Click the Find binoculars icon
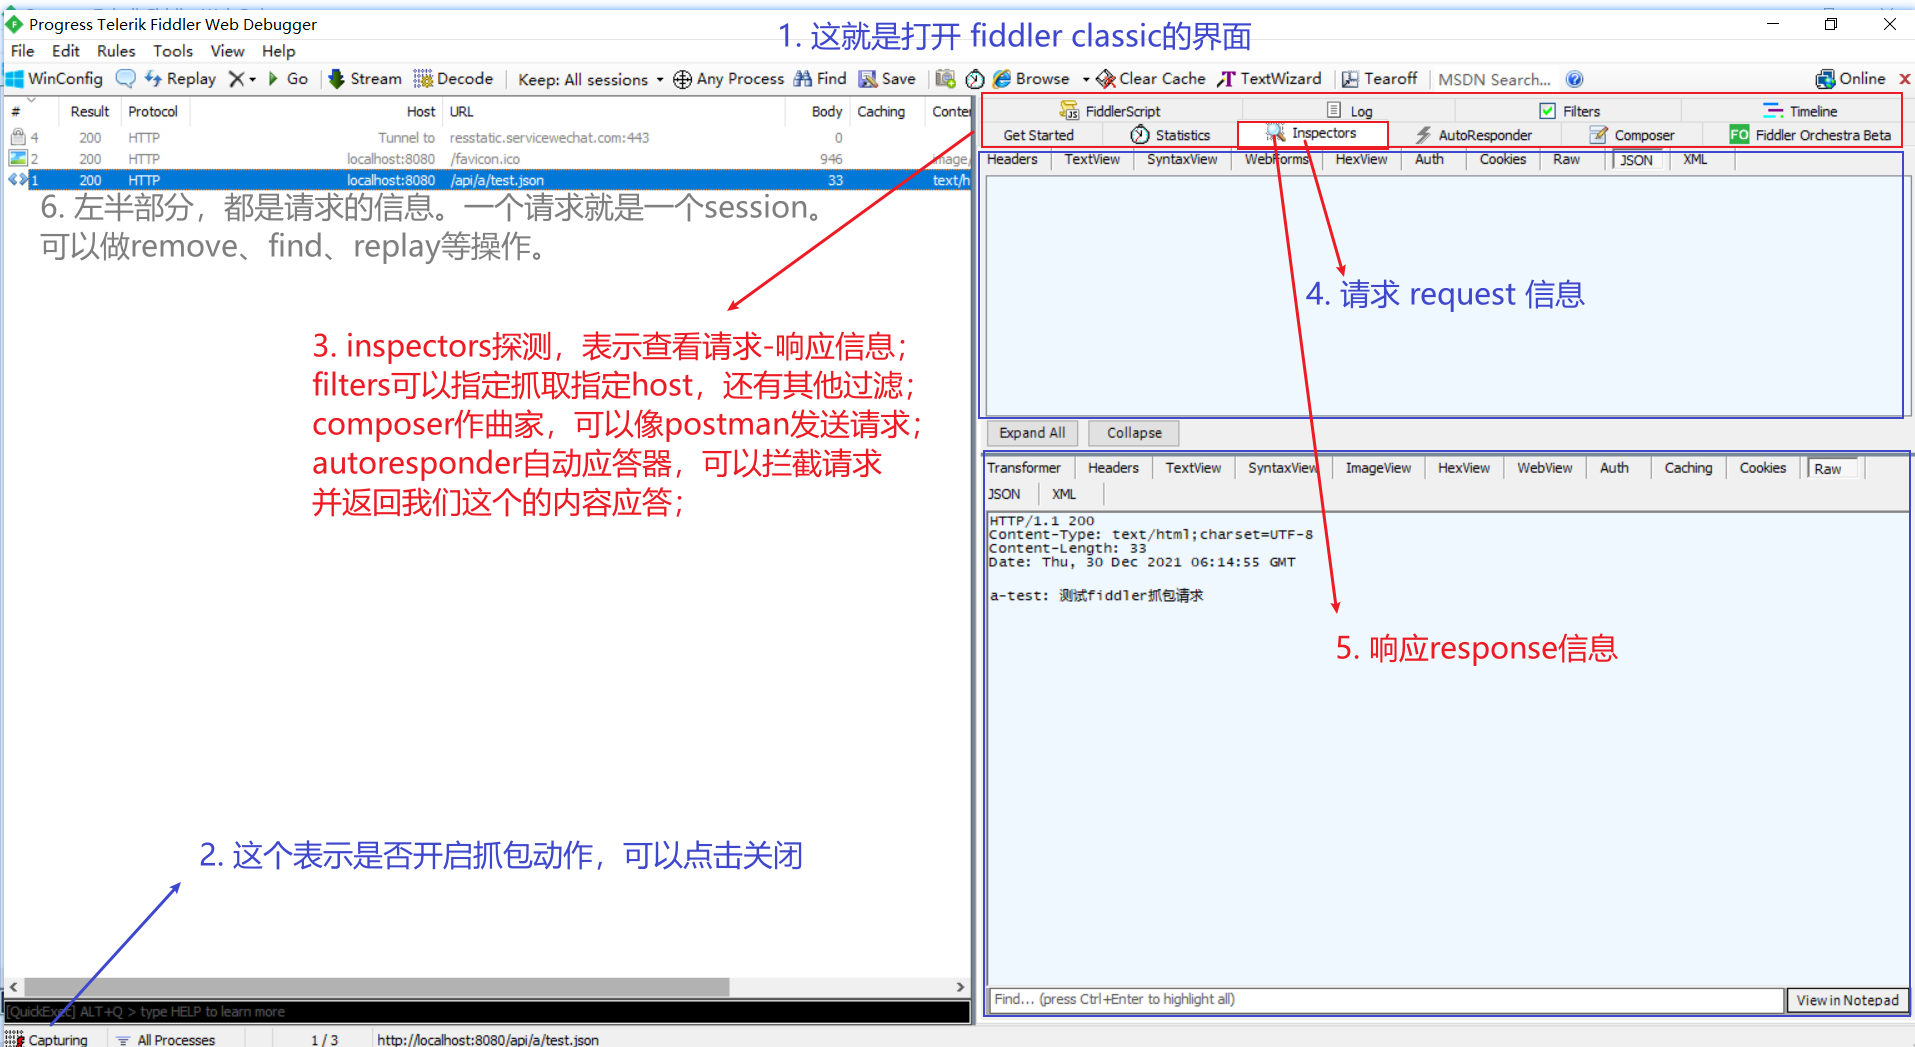This screenshot has height=1047, width=1915. coord(803,79)
